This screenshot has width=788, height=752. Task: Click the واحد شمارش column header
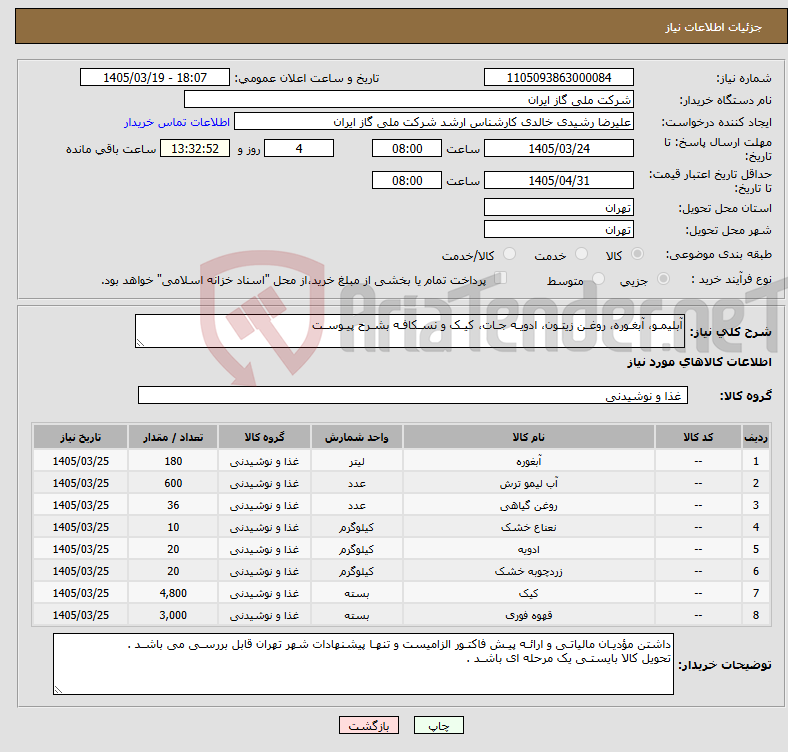click(357, 437)
